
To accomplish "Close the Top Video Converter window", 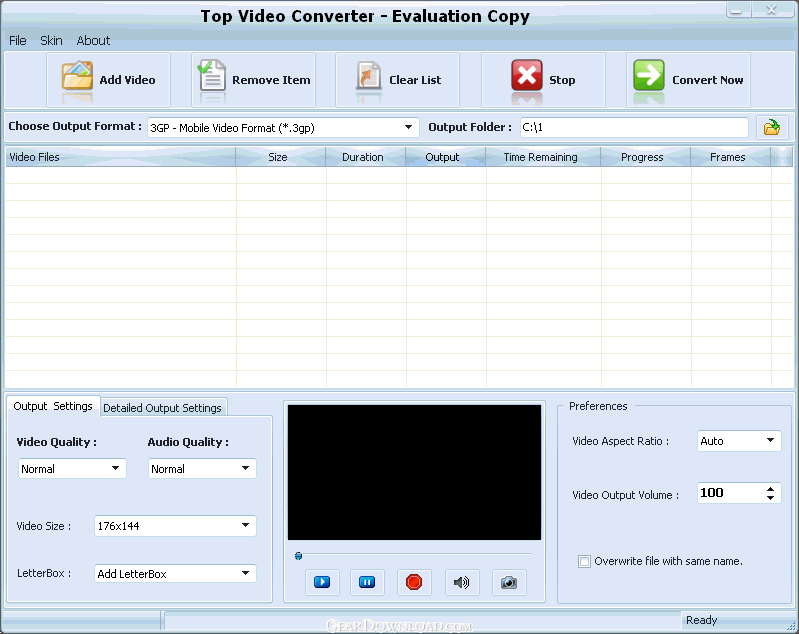I will 771,10.
